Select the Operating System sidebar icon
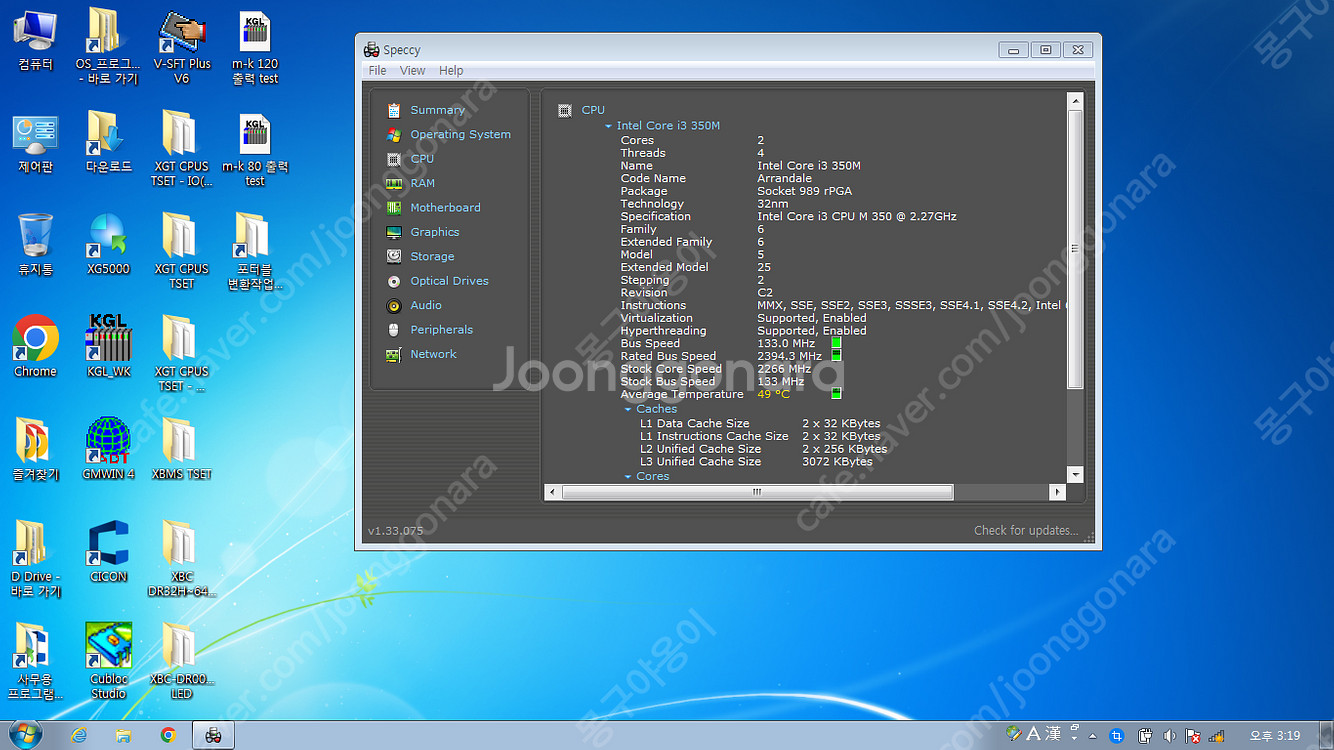1334x750 pixels. click(393, 134)
